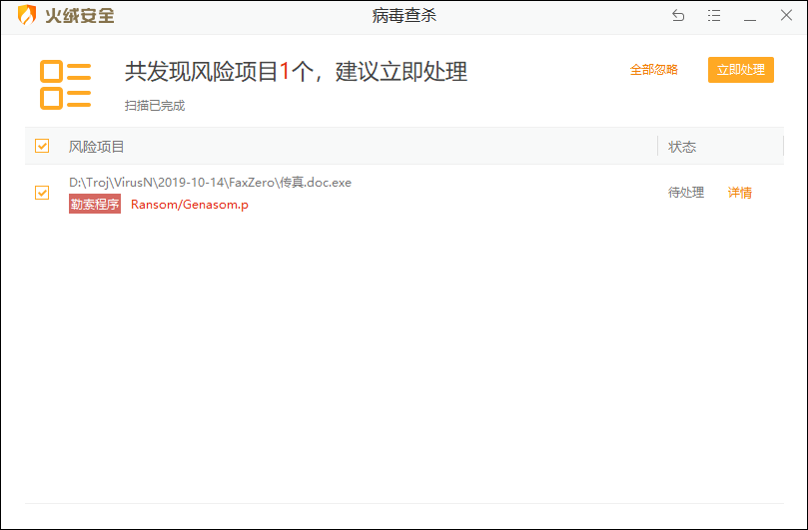Click 全部忽略 to ignore all risks

653,70
